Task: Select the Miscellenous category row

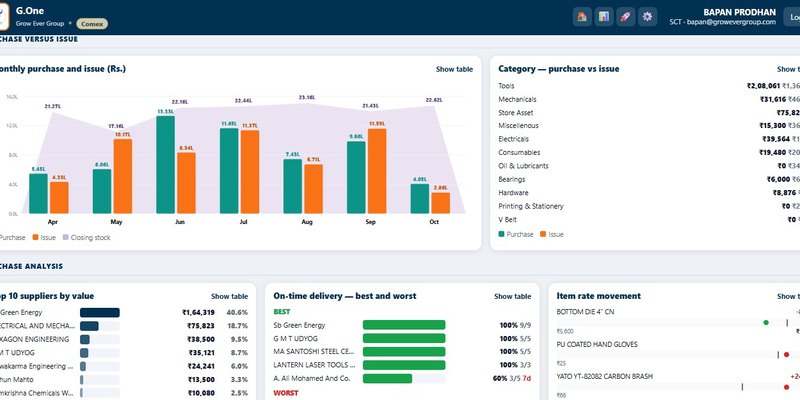Action: point(649,126)
